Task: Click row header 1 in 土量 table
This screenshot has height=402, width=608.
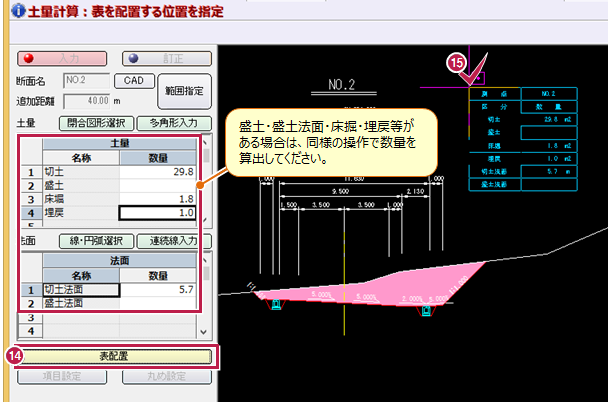Action: point(31,172)
